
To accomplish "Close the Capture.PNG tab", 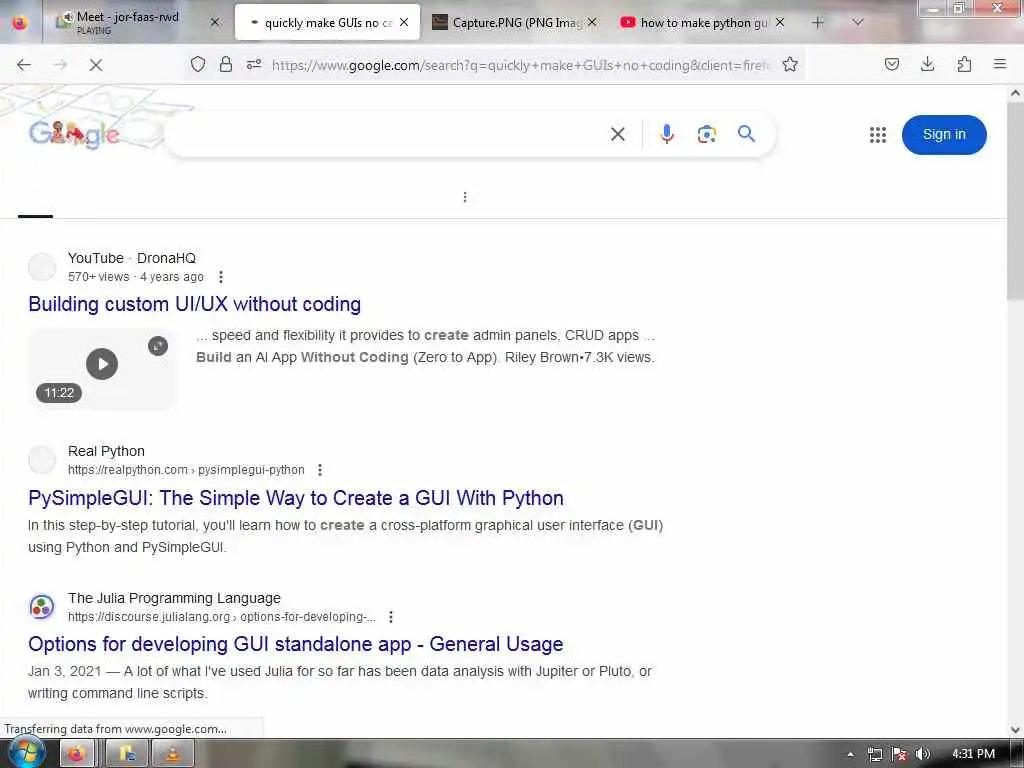I will (x=592, y=22).
